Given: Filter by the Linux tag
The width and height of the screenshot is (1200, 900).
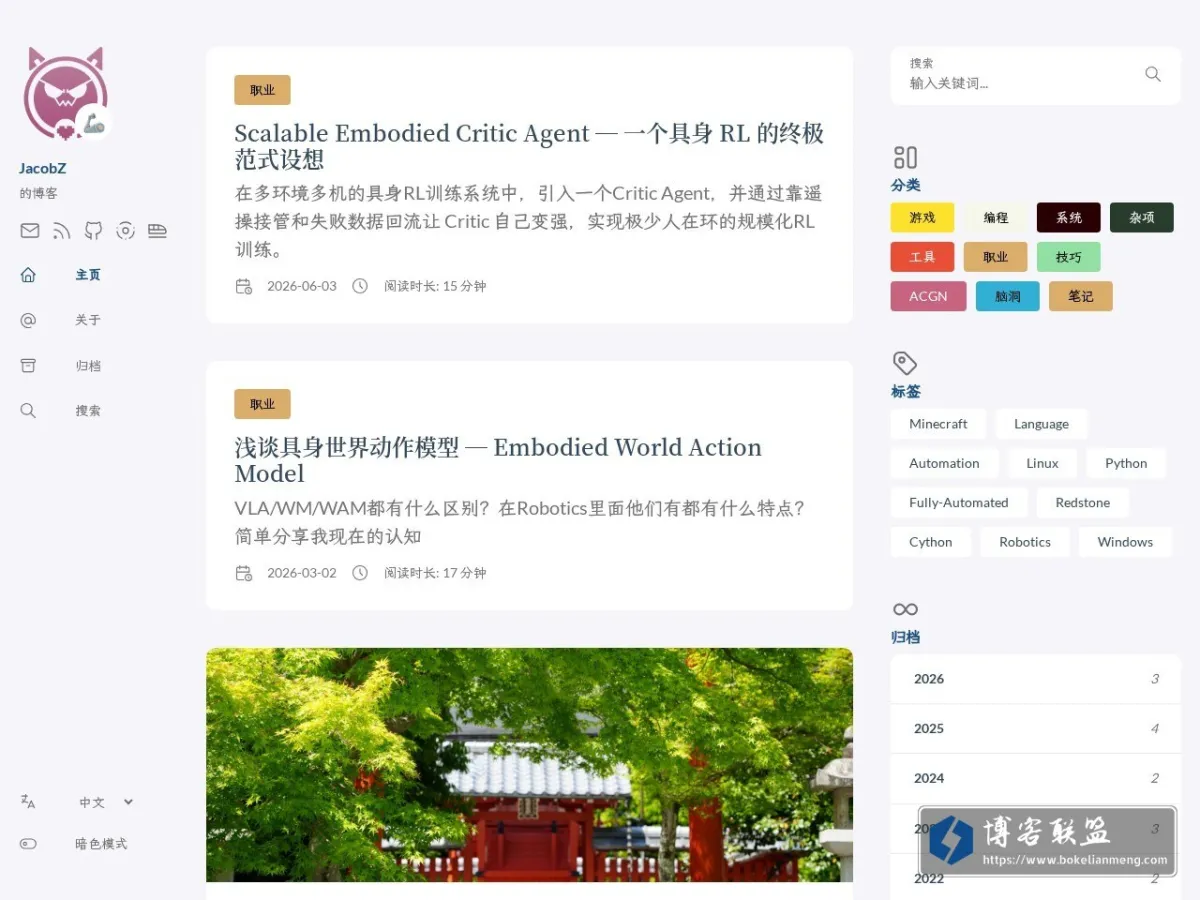Looking at the screenshot, I should [1042, 463].
